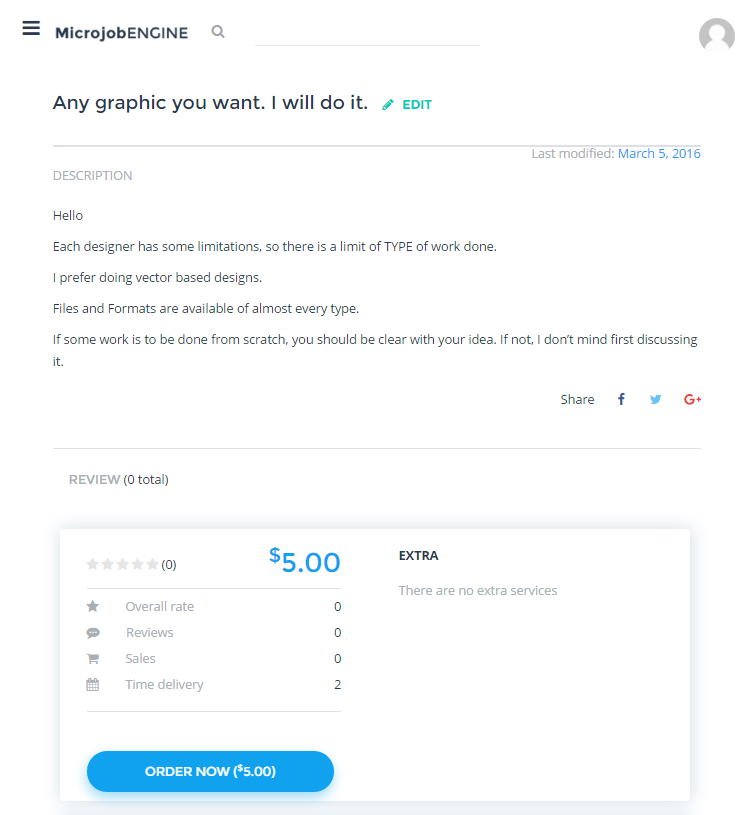Image resolution: width=750 pixels, height=815 pixels.
Task: Click the Time delivery calendar icon
Action: point(93,685)
